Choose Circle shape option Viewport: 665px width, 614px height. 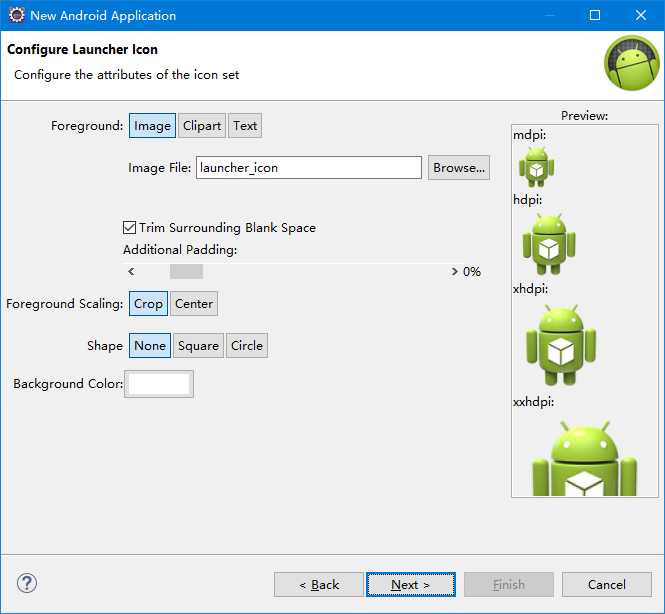pyautogui.click(x=247, y=346)
